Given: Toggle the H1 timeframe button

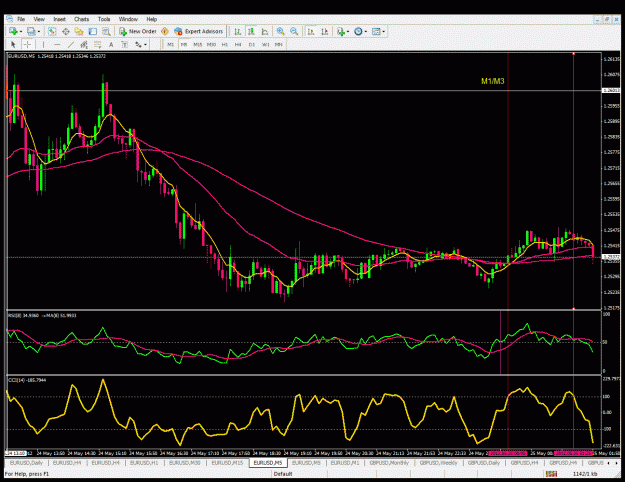Looking at the screenshot, I should pyautogui.click(x=225, y=44).
